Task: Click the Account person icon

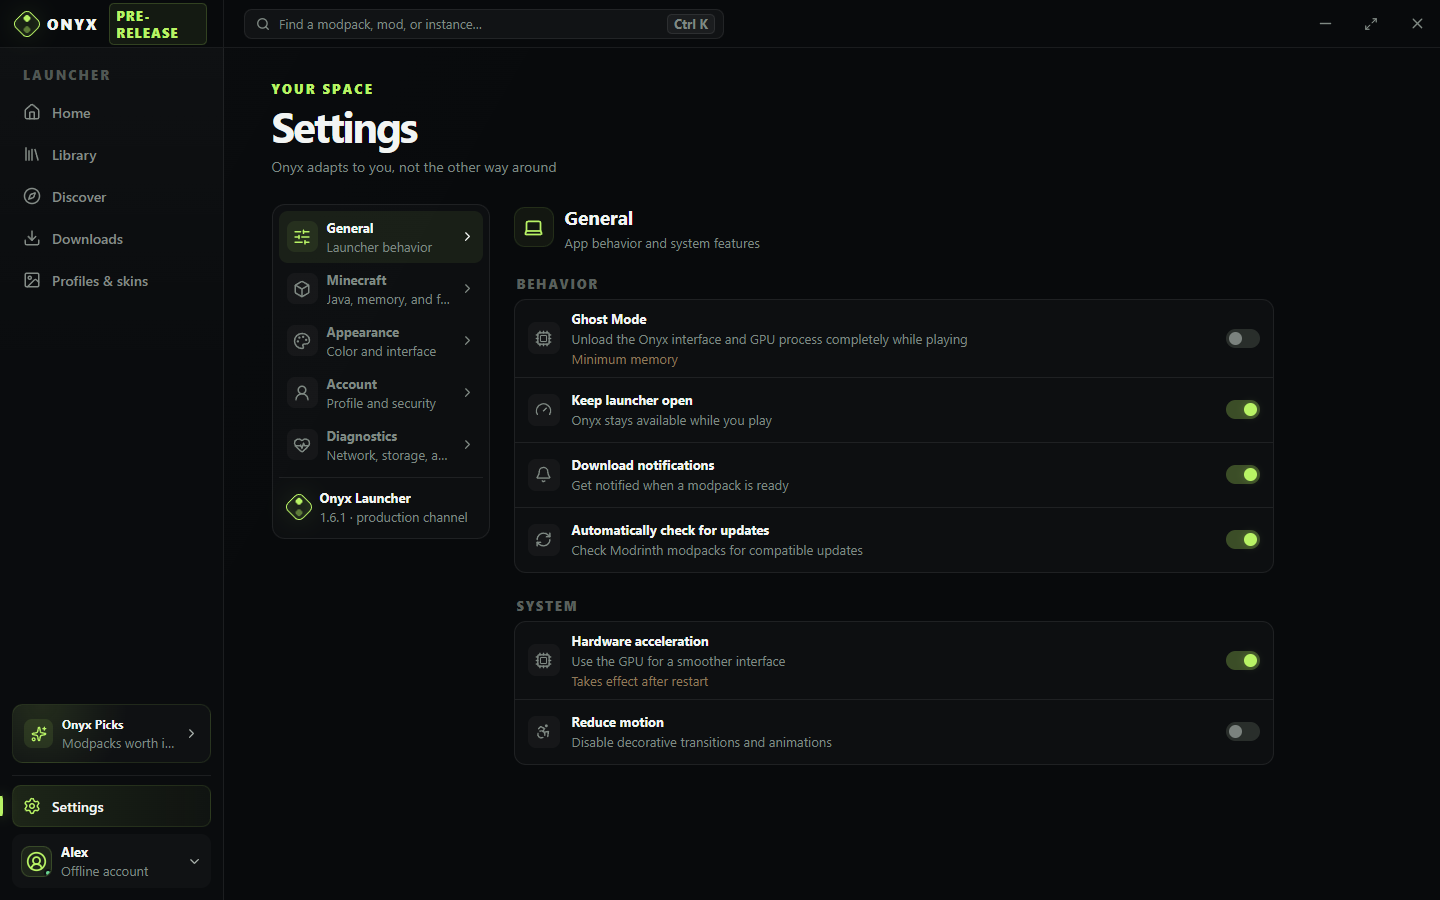Action: (x=302, y=393)
